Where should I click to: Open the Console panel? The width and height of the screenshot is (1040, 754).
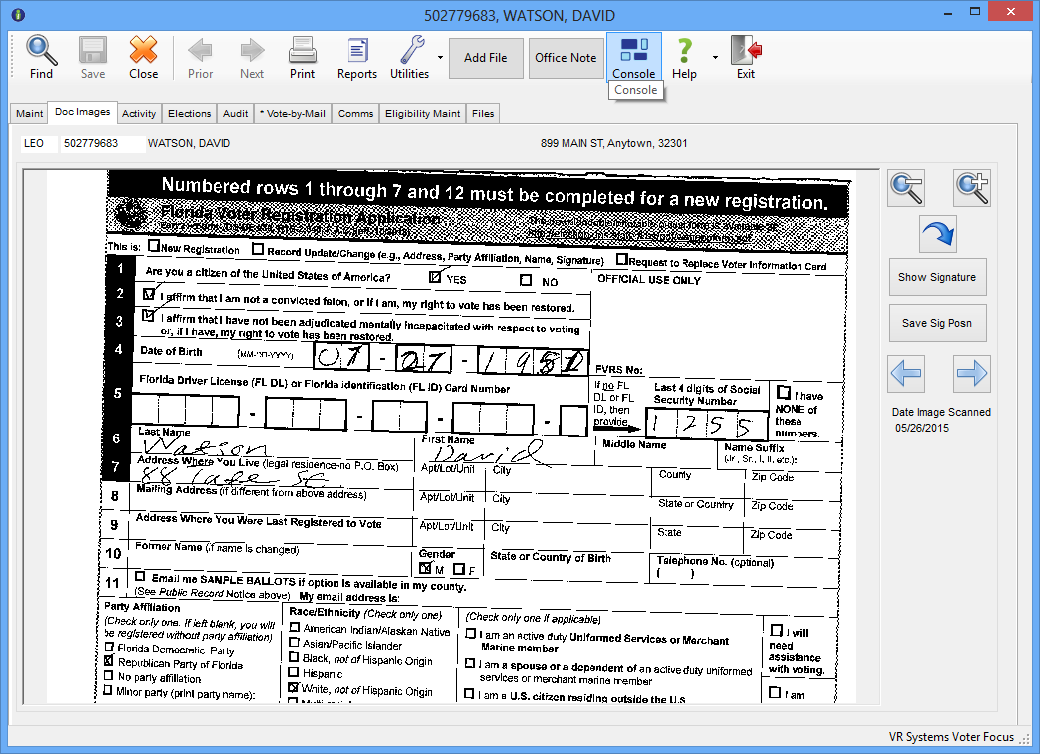point(633,57)
